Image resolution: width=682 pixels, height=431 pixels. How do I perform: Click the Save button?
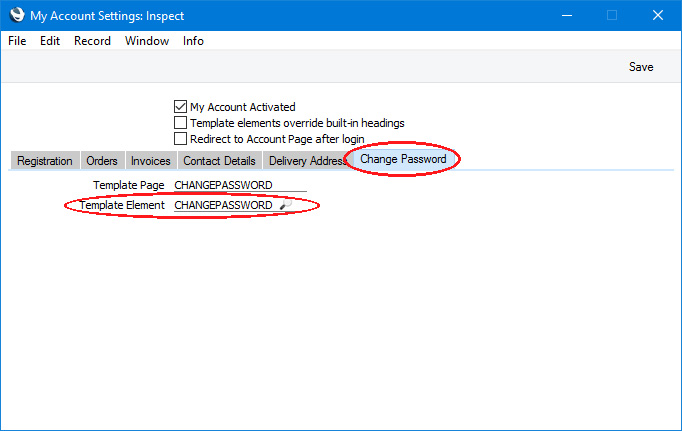coord(641,67)
